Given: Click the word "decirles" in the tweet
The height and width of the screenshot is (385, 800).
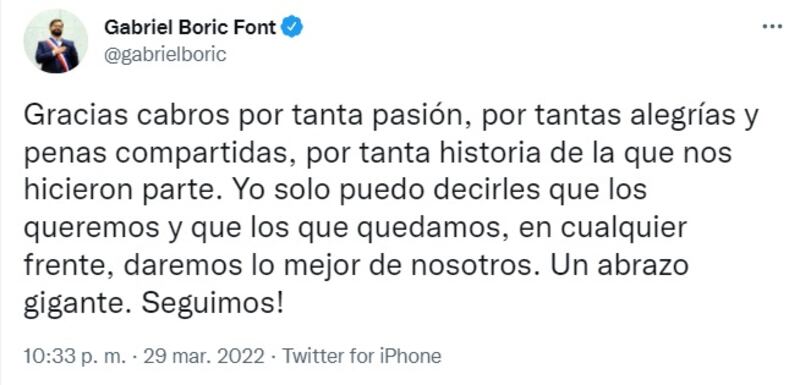Looking at the screenshot, I should click(x=481, y=192).
